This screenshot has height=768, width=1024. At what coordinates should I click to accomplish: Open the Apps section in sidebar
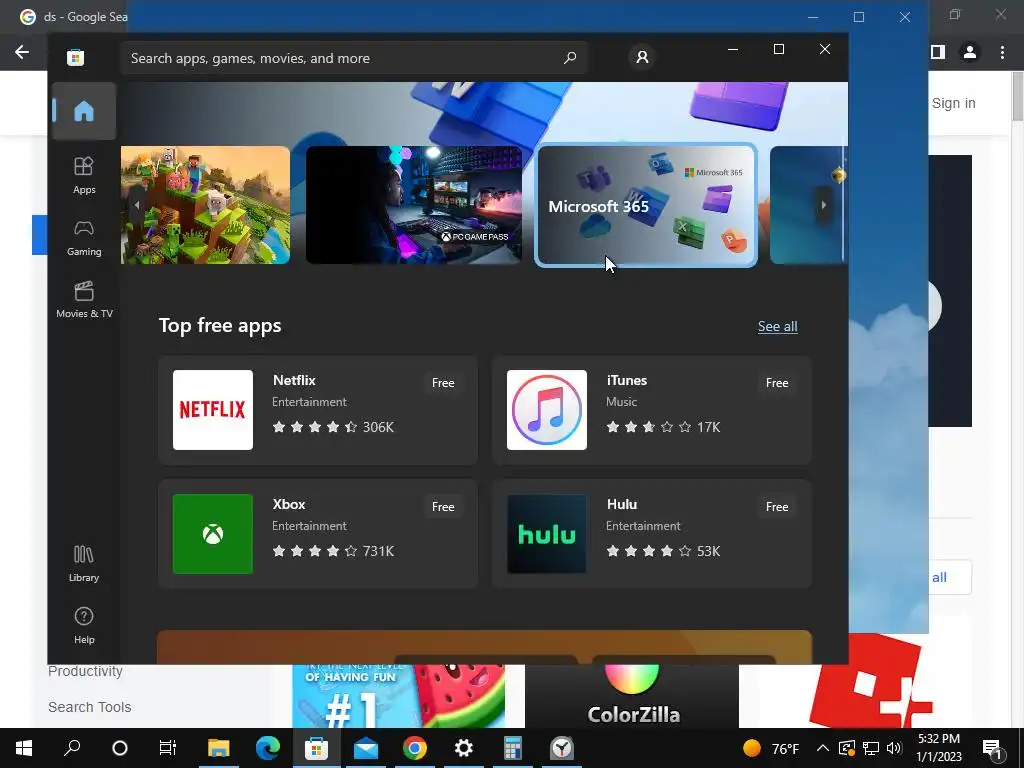(x=84, y=175)
